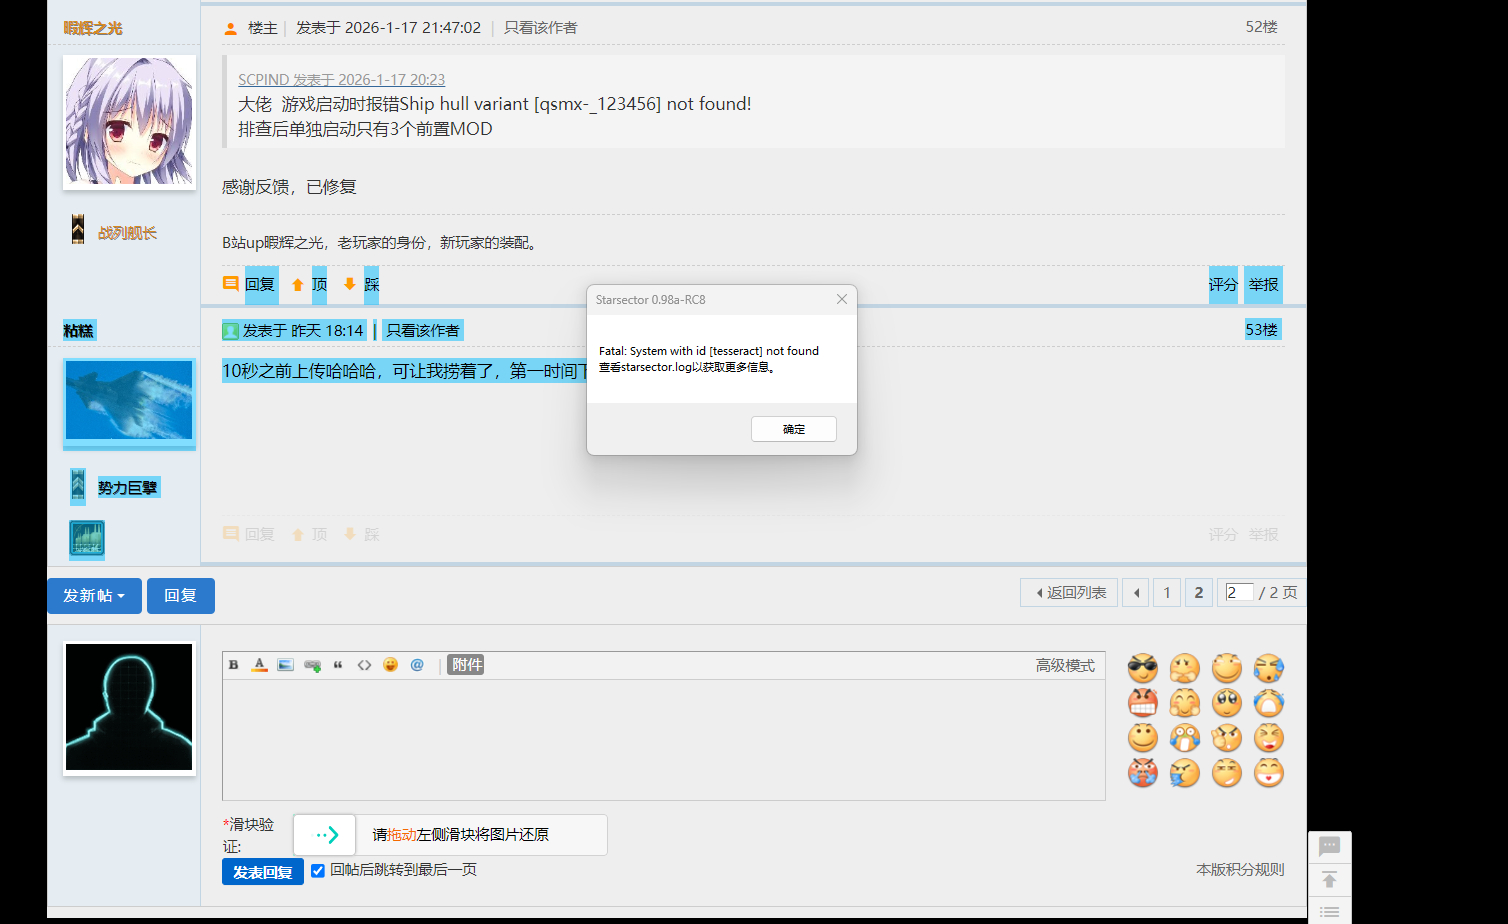Confirm the Starsector error with 确定

point(793,428)
